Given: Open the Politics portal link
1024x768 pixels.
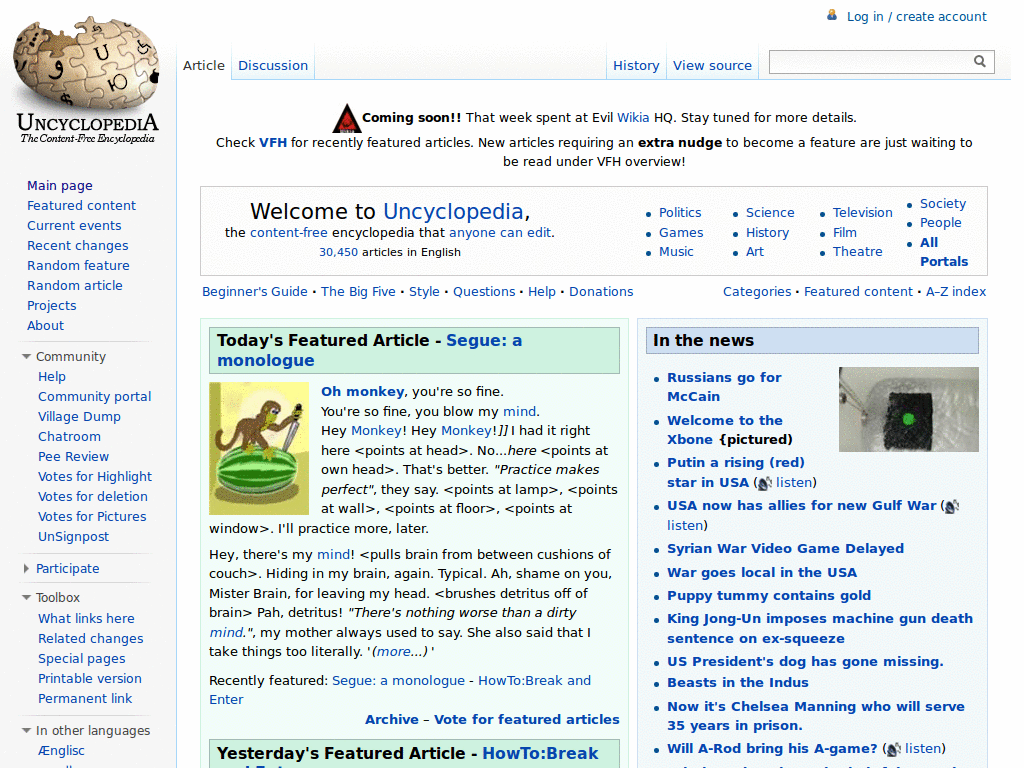Looking at the screenshot, I should [680, 213].
